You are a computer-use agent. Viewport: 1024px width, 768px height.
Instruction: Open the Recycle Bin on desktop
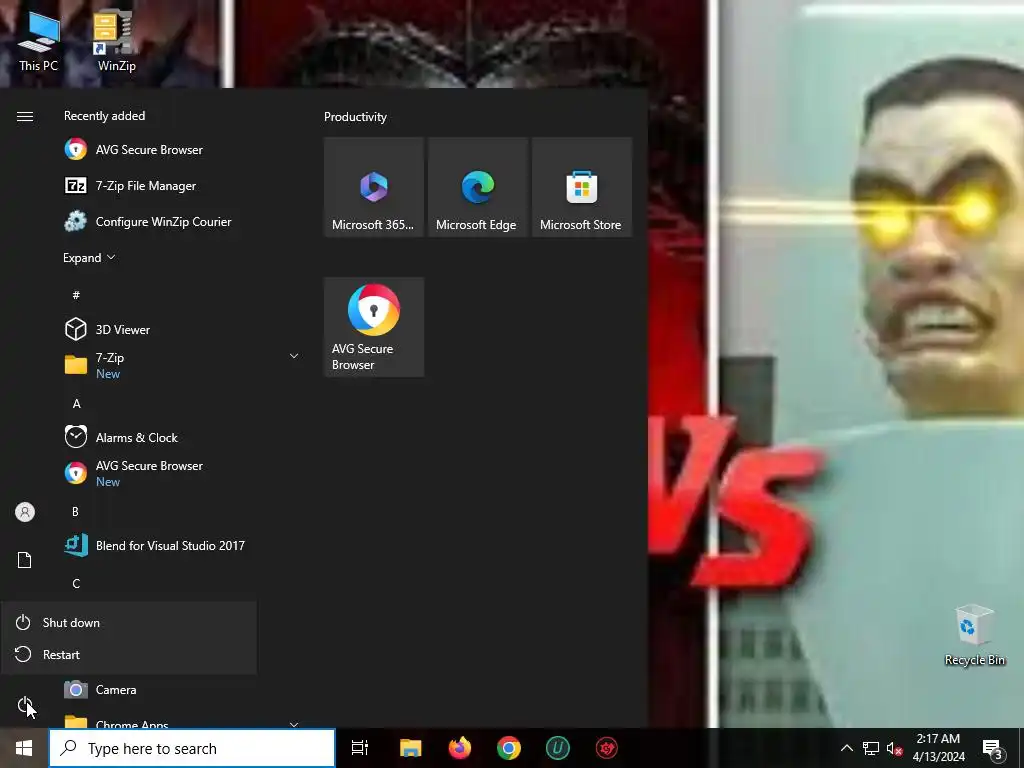[x=974, y=635]
